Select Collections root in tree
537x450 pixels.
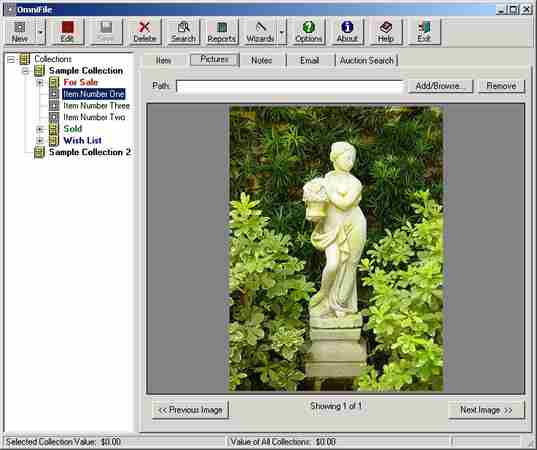point(53,59)
